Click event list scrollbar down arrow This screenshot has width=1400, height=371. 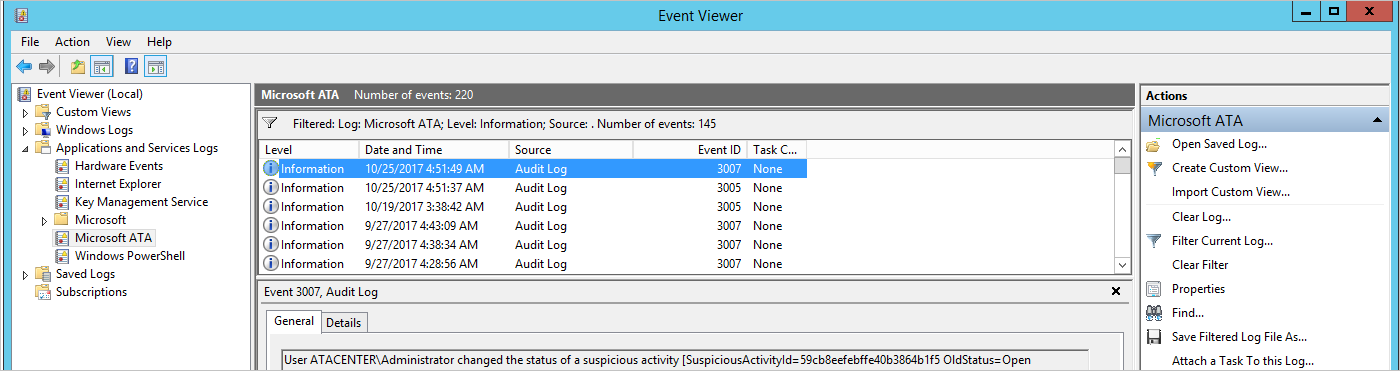pyautogui.click(x=1122, y=265)
